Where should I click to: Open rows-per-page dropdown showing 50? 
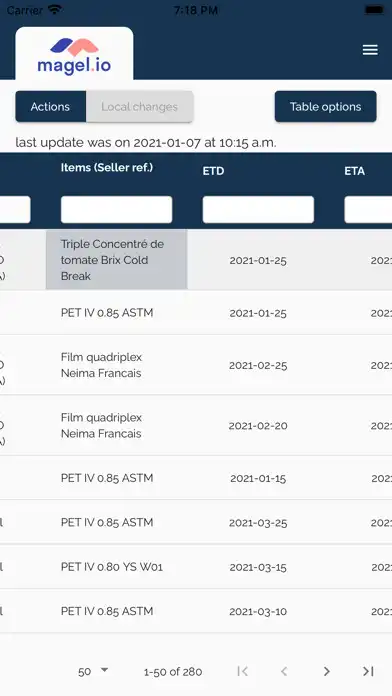(x=93, y=672)
